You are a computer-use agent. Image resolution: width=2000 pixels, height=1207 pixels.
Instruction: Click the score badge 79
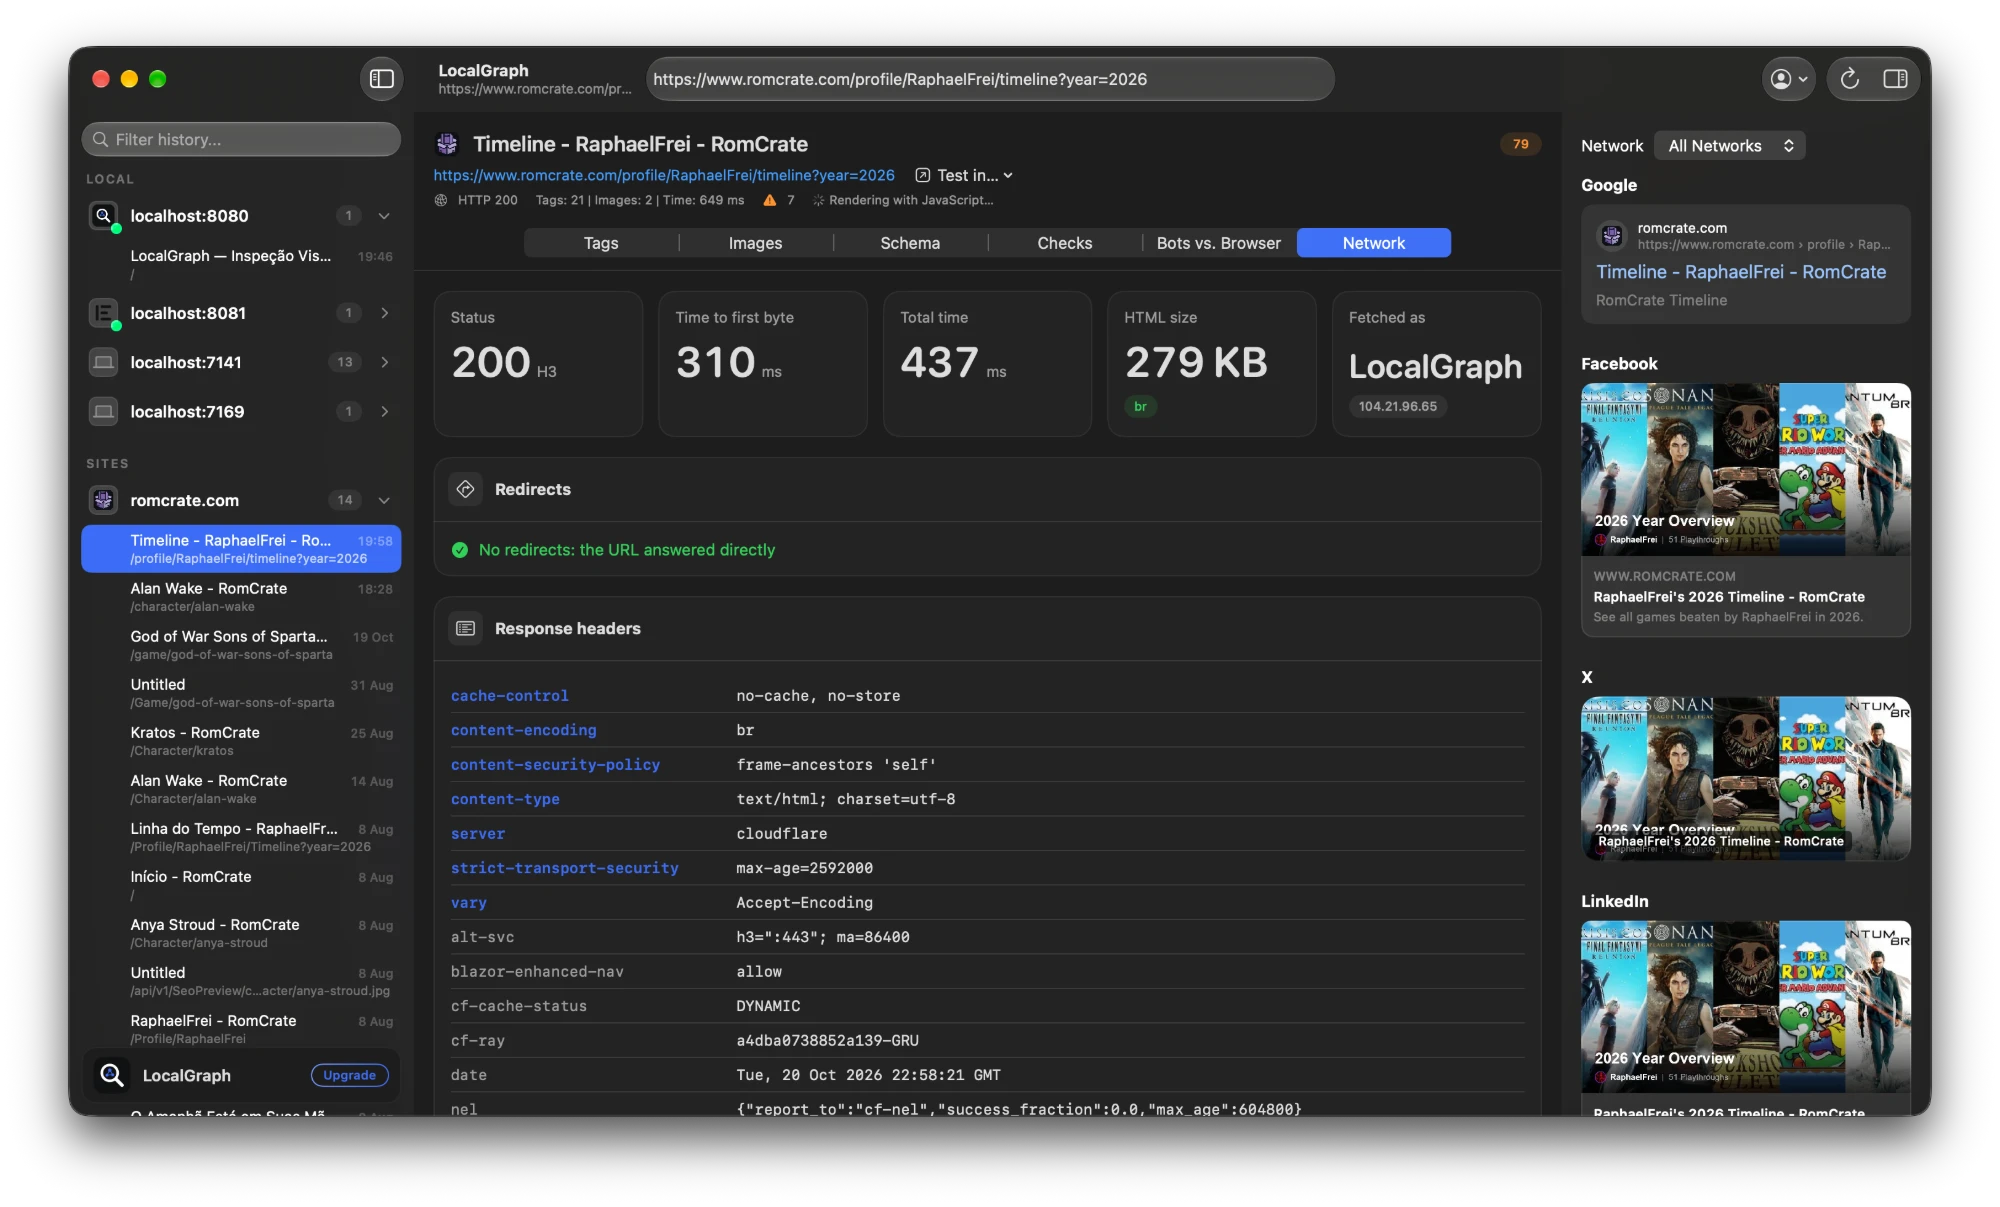pyautogui.click(x=1520, y=144)
